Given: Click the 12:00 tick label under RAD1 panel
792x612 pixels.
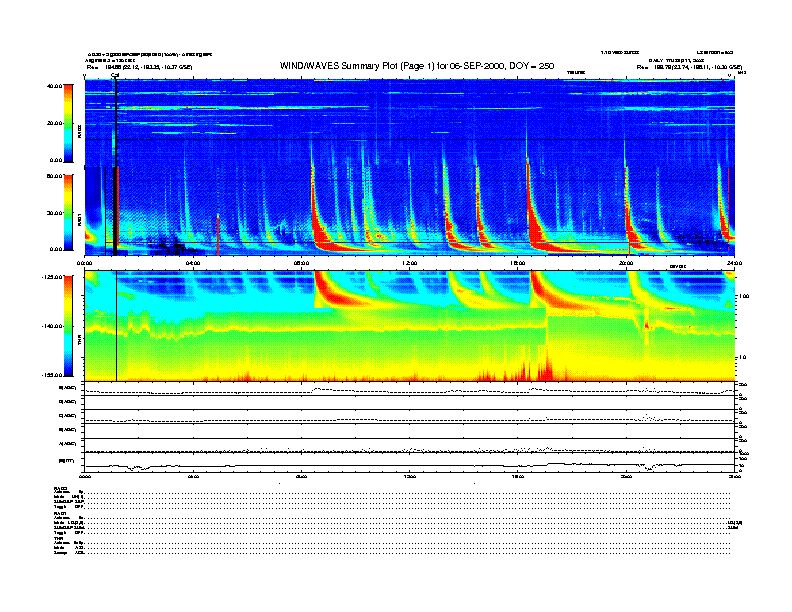Looking at the screenshot, I should point(410,263).
